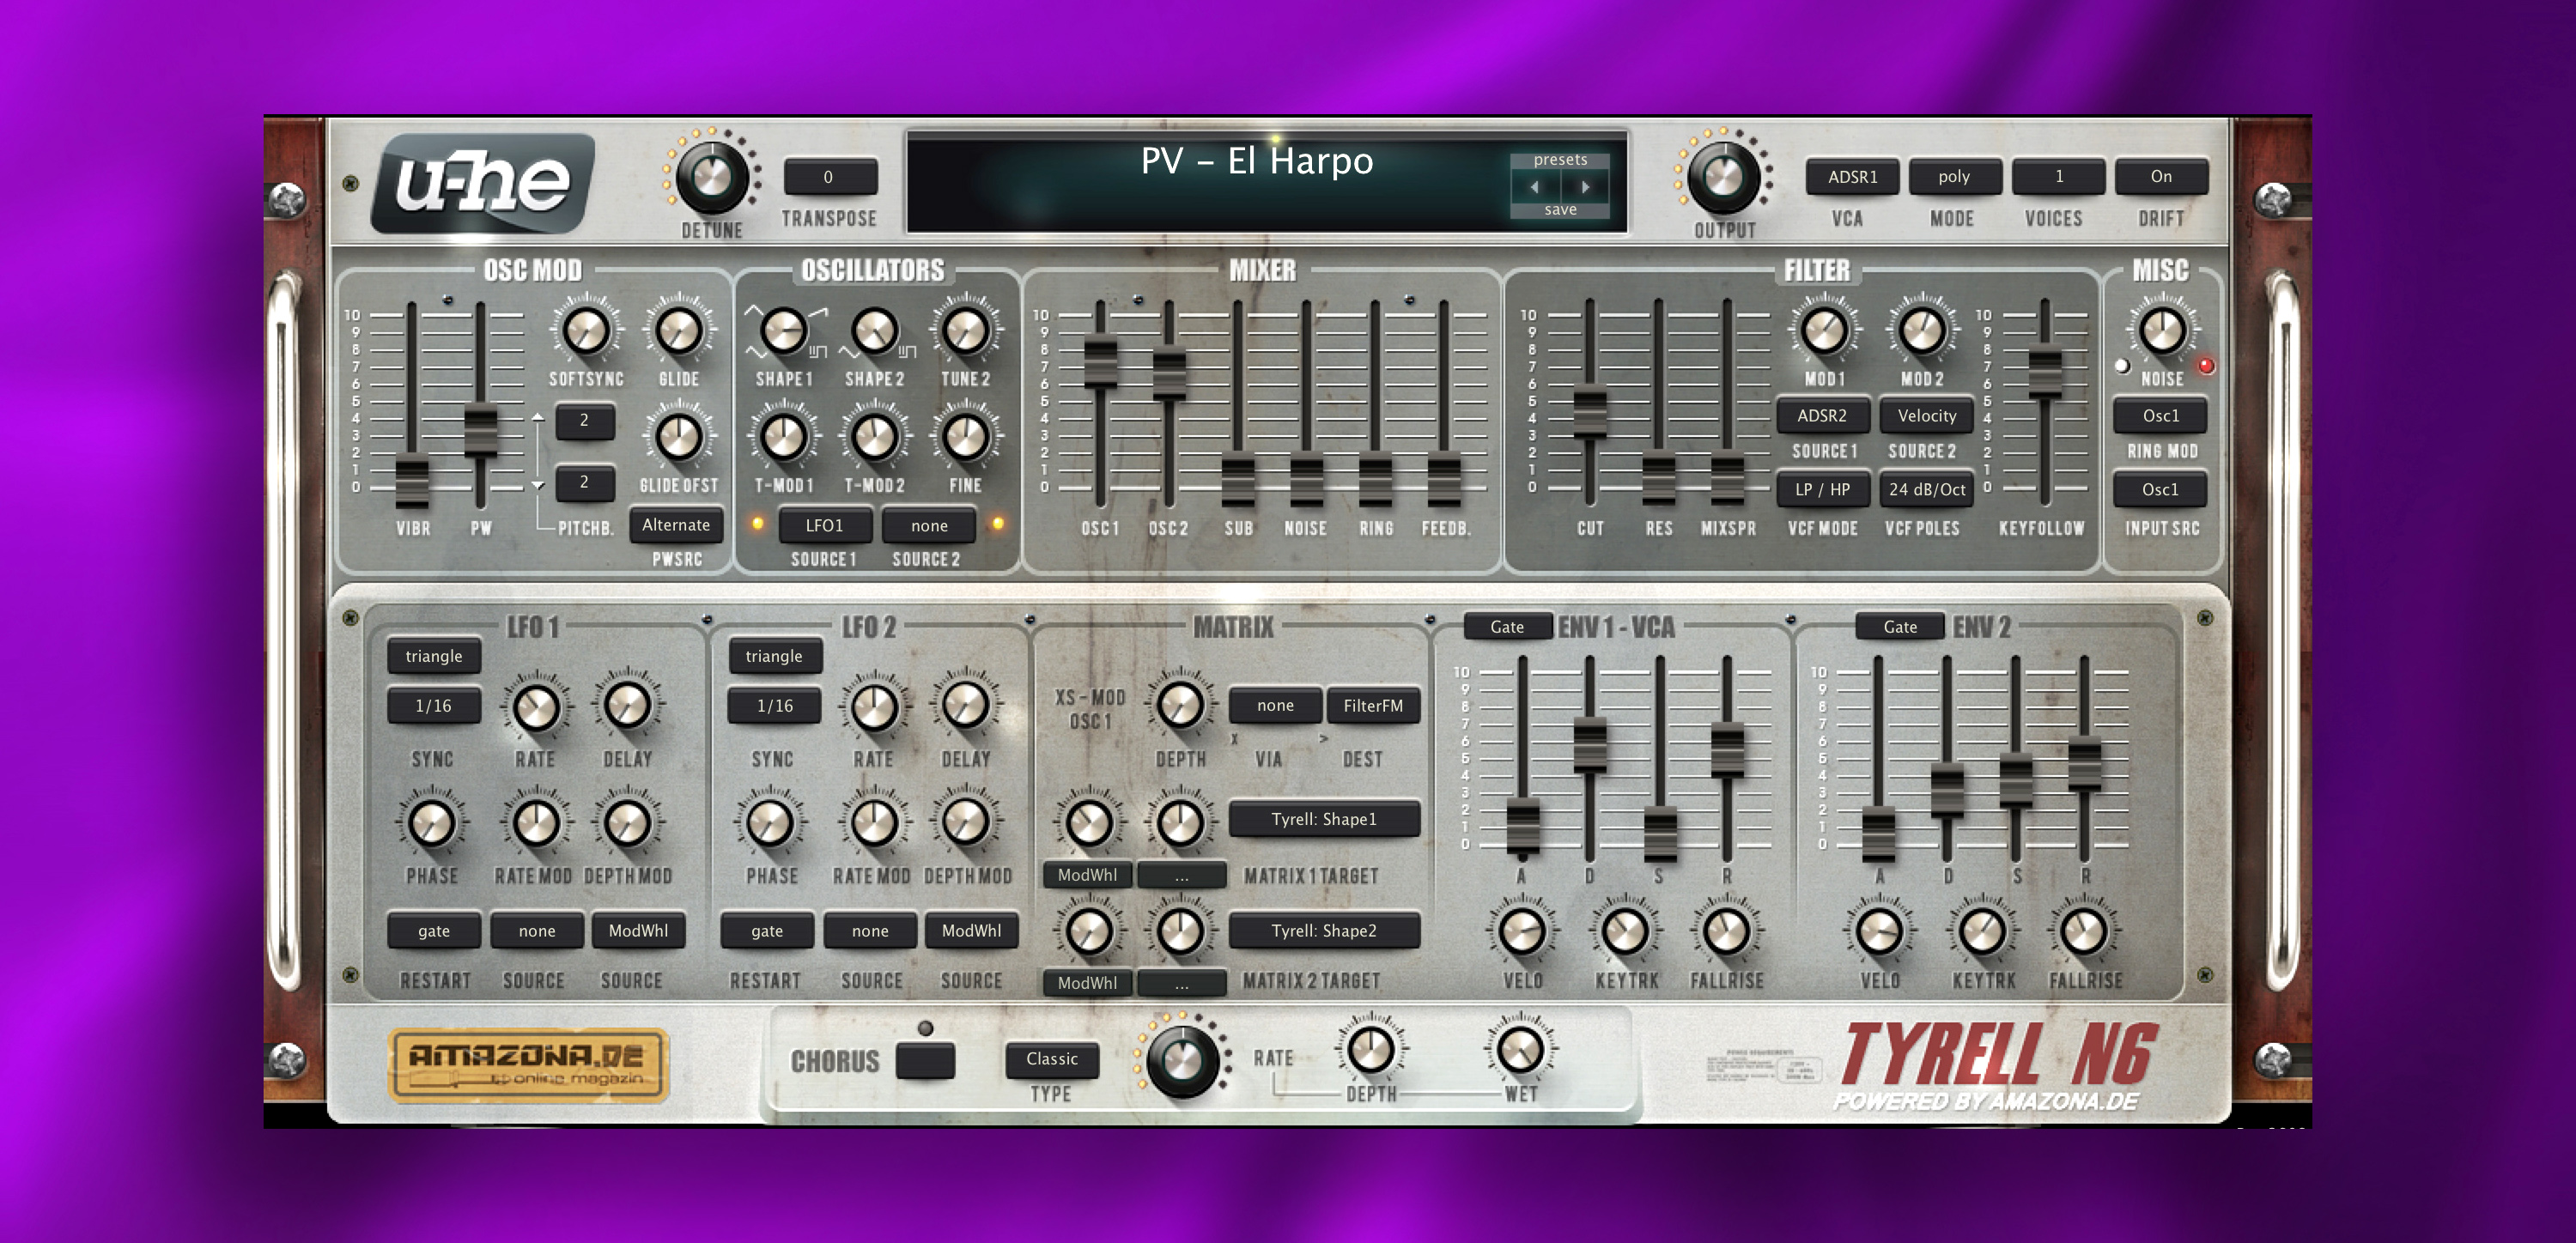The height and width of the screenshot is (1243, 2576).
Task: Save the current preset
Action: 1560,210
